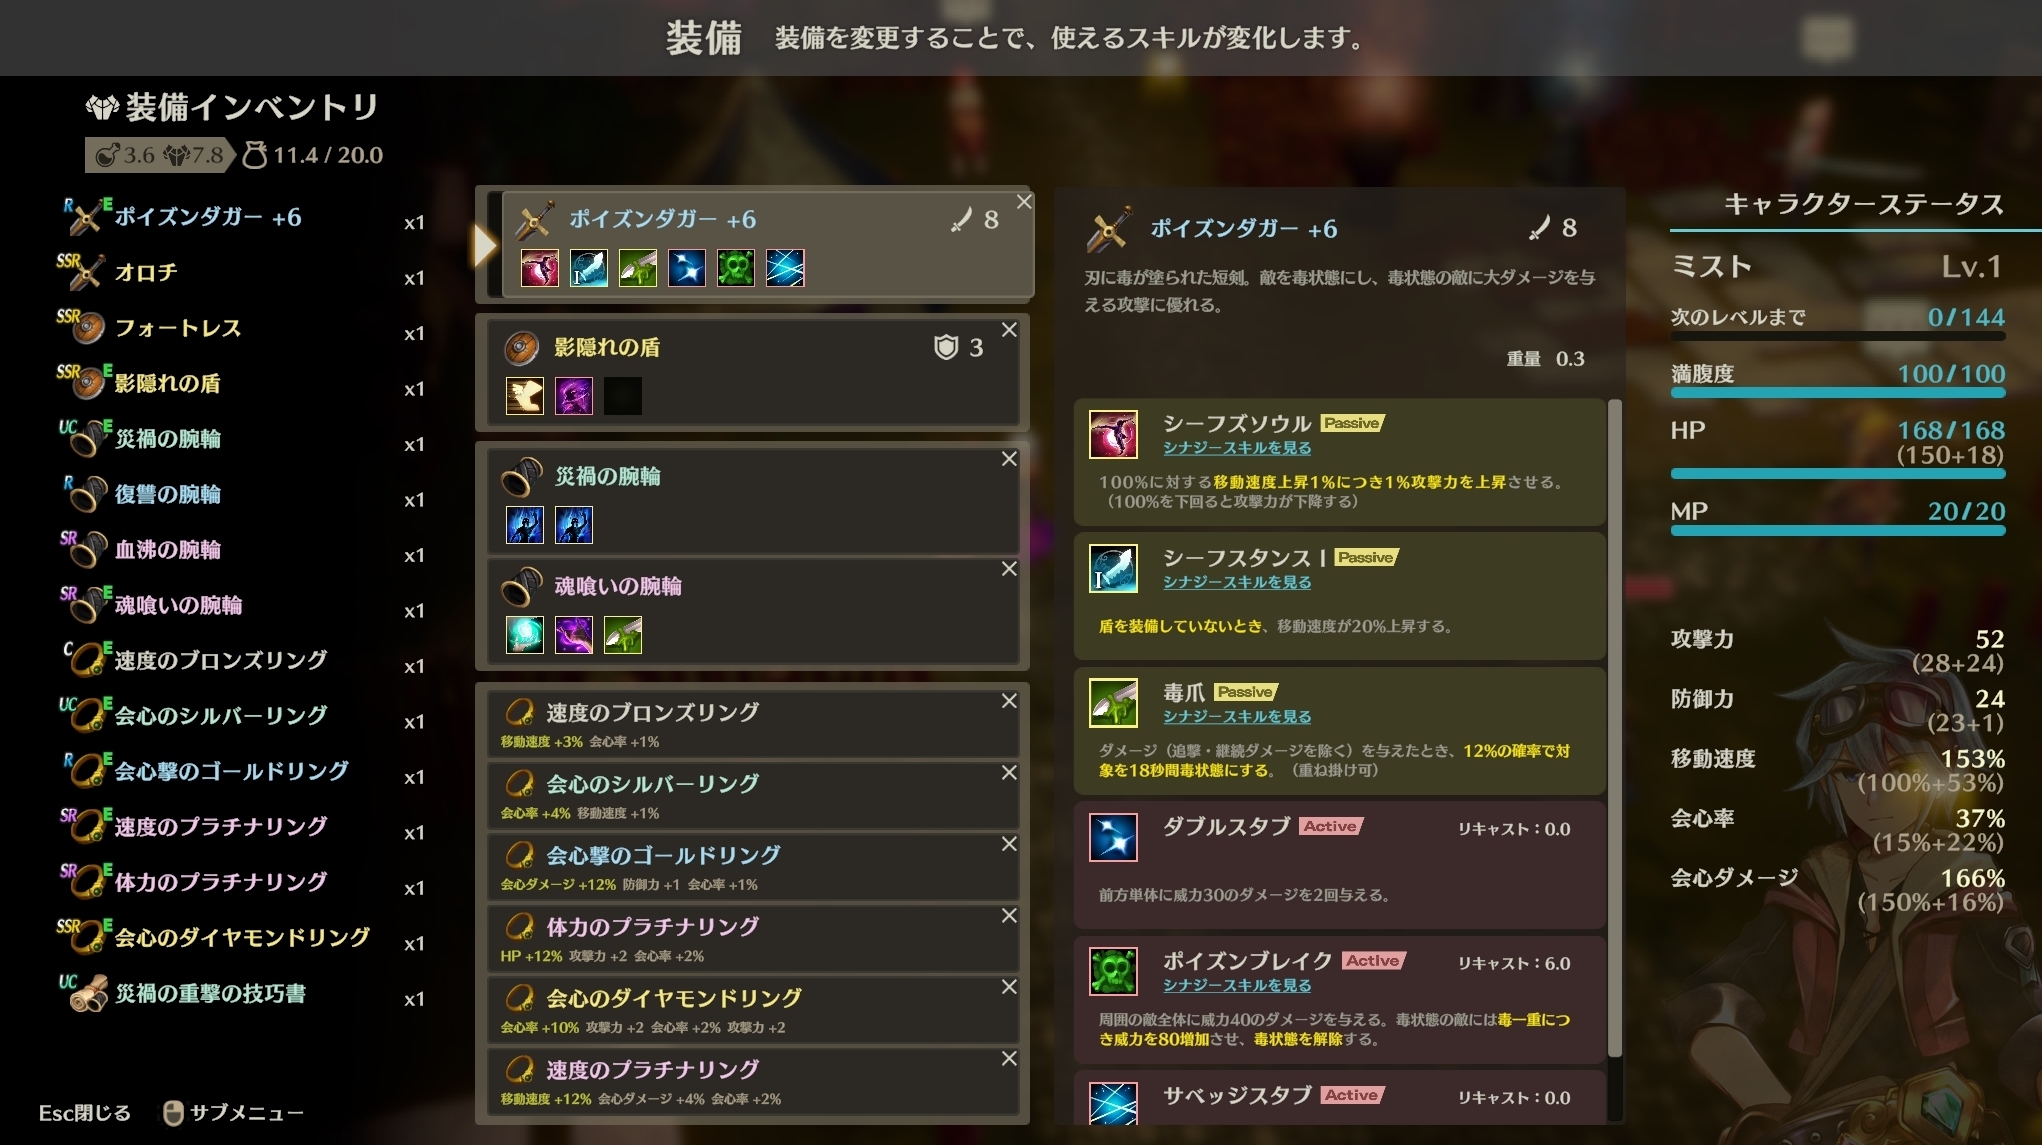Remove equipped ポイズンダガー +6 with X

click(x=1024, y=201)
